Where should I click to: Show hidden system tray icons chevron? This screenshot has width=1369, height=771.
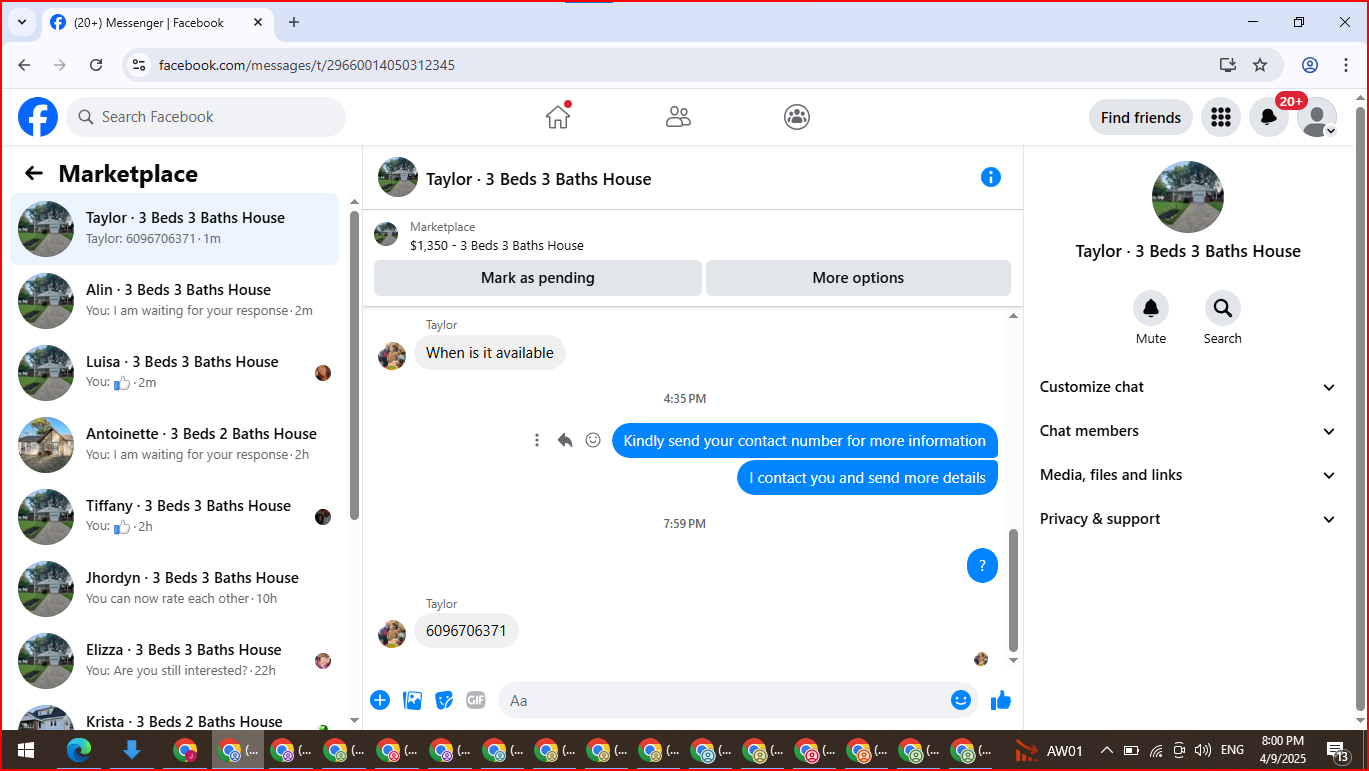point(1106,750)
